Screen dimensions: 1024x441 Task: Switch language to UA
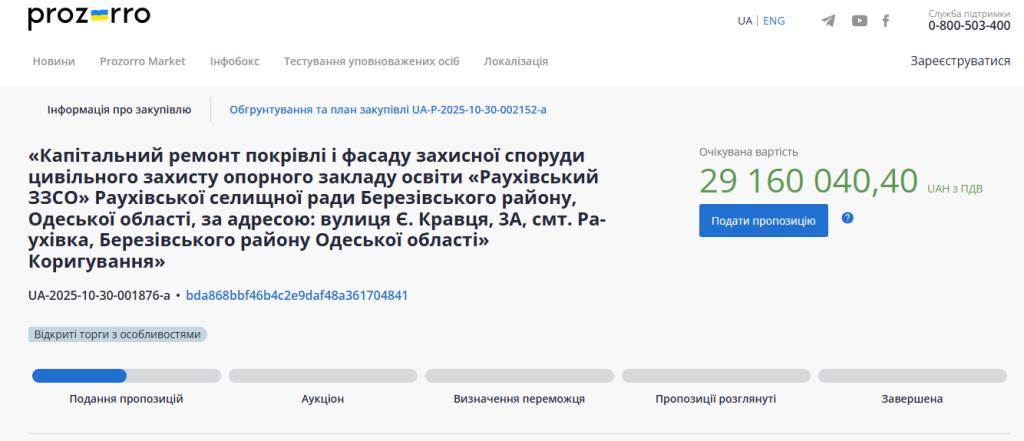(x=745, y=21)
